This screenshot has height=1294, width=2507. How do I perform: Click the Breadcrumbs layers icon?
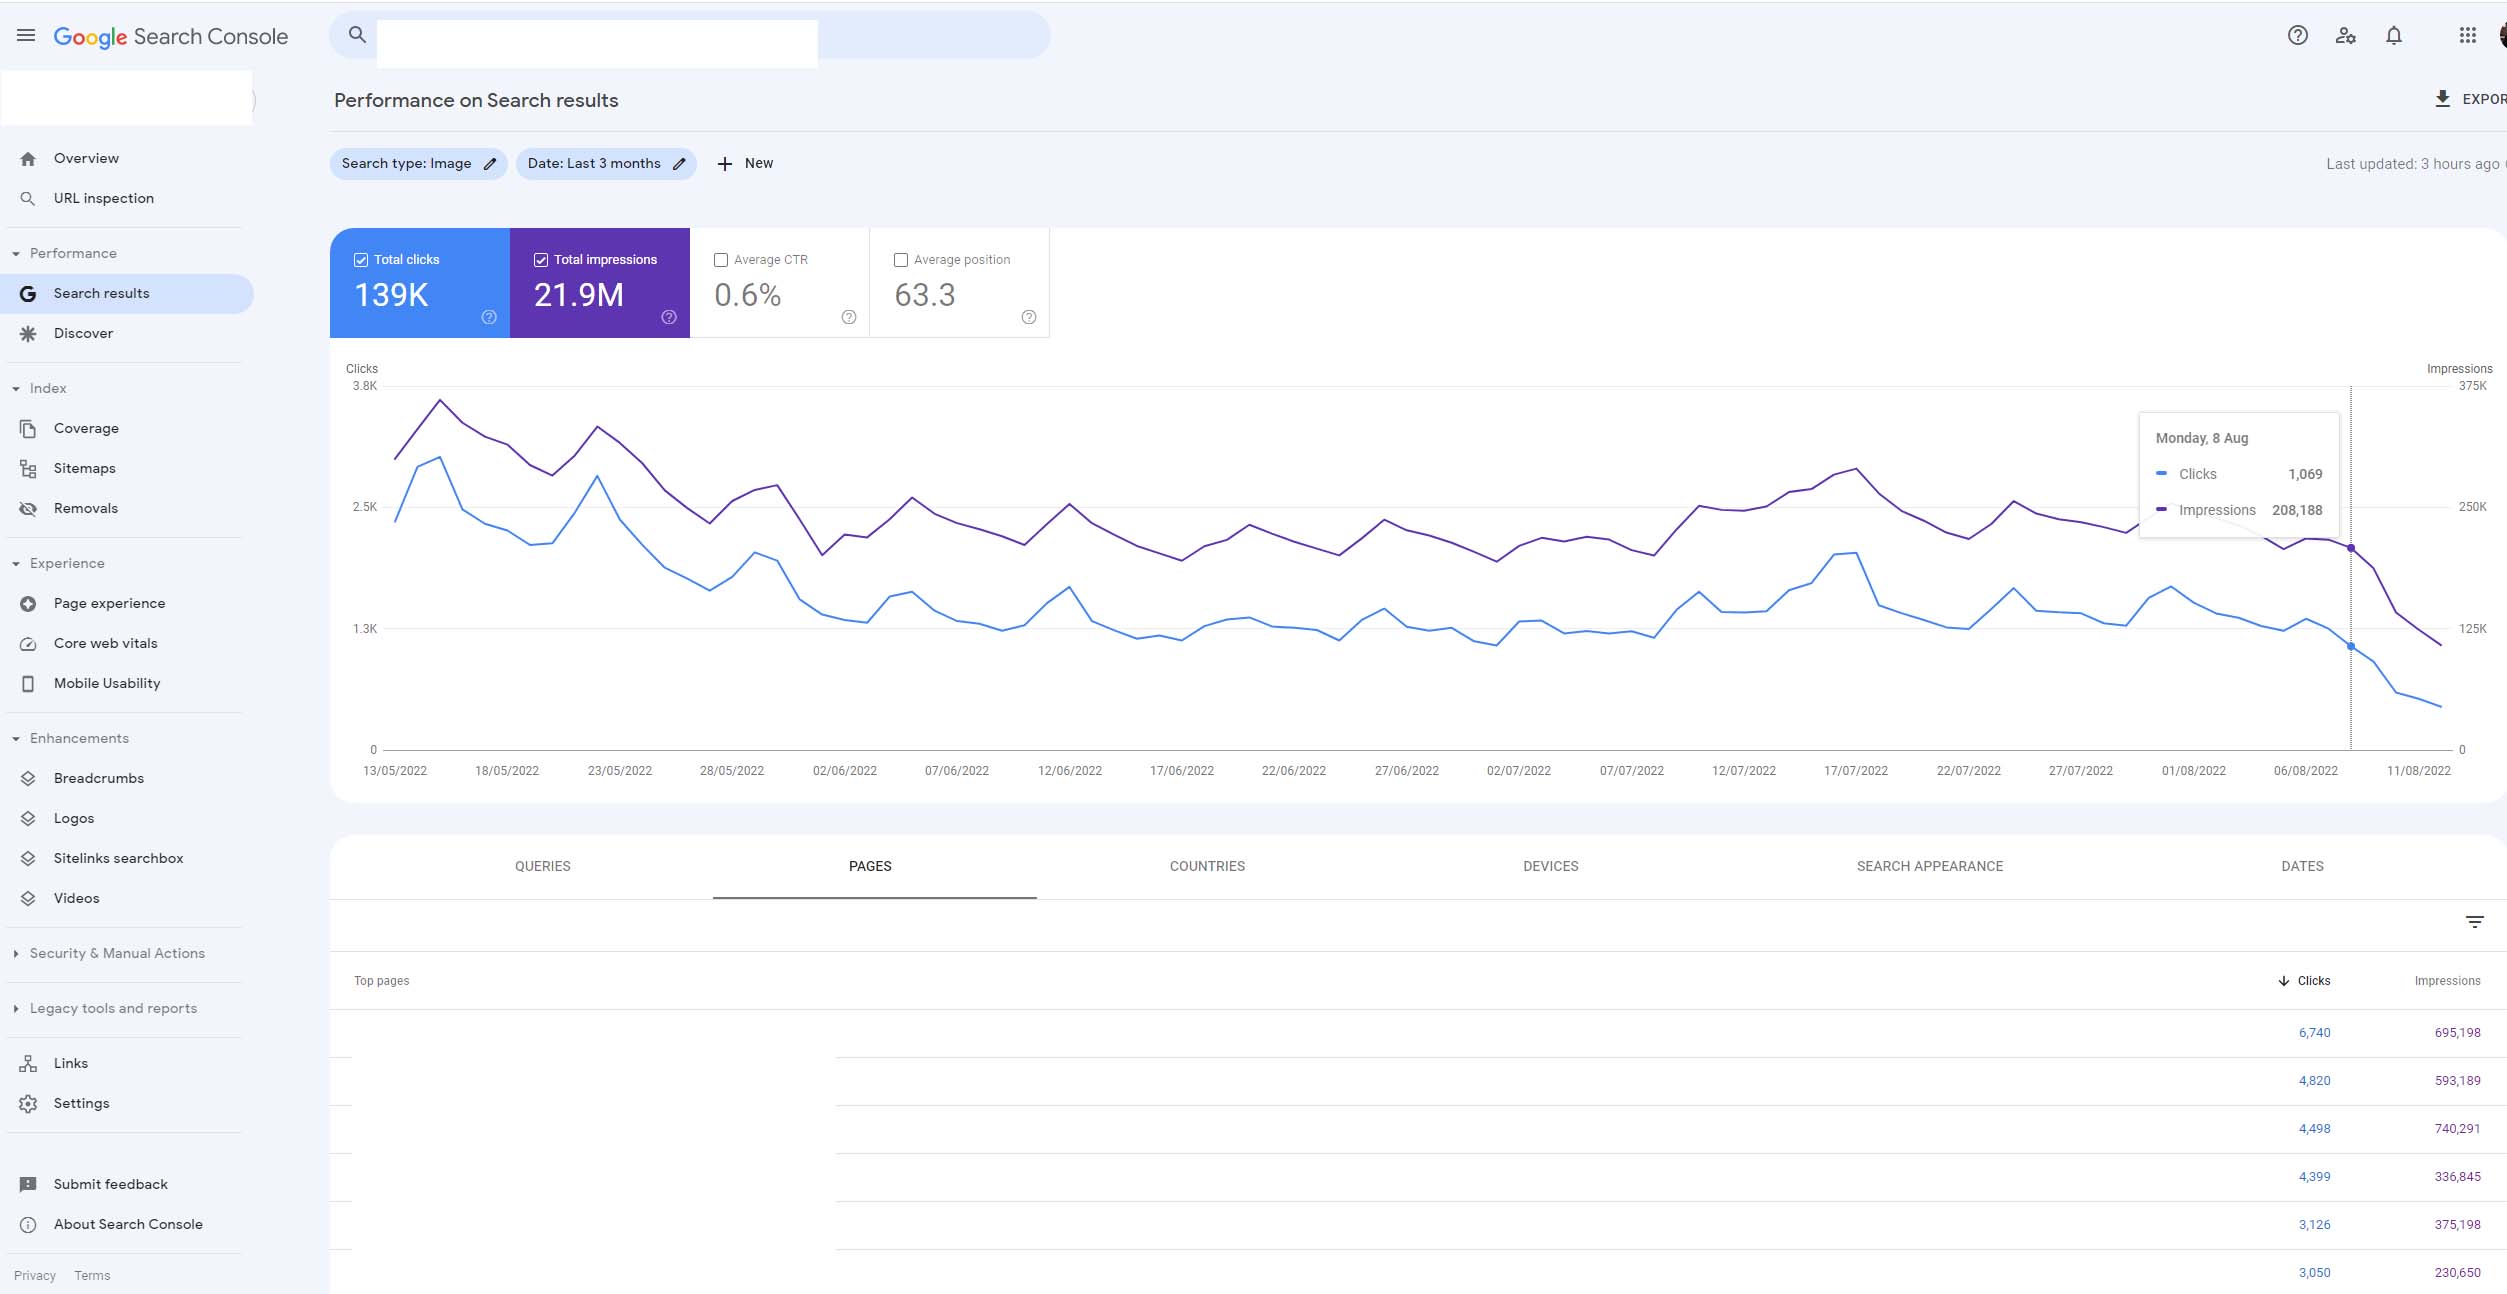[x=28, y=779]
